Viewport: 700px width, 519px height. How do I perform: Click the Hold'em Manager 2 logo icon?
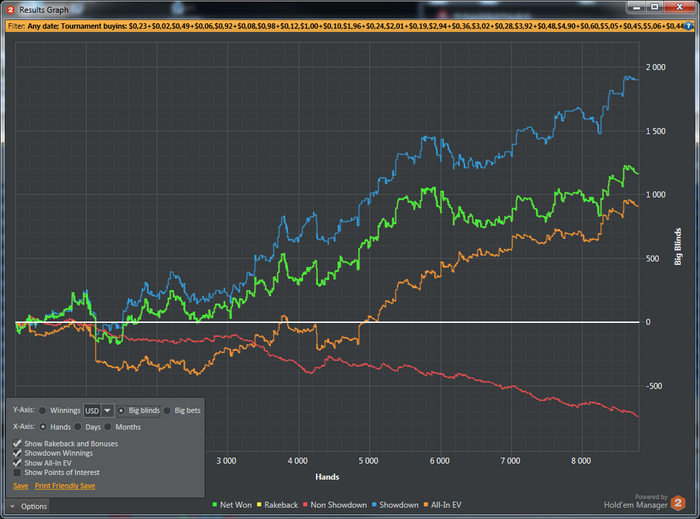pos(678,503)
